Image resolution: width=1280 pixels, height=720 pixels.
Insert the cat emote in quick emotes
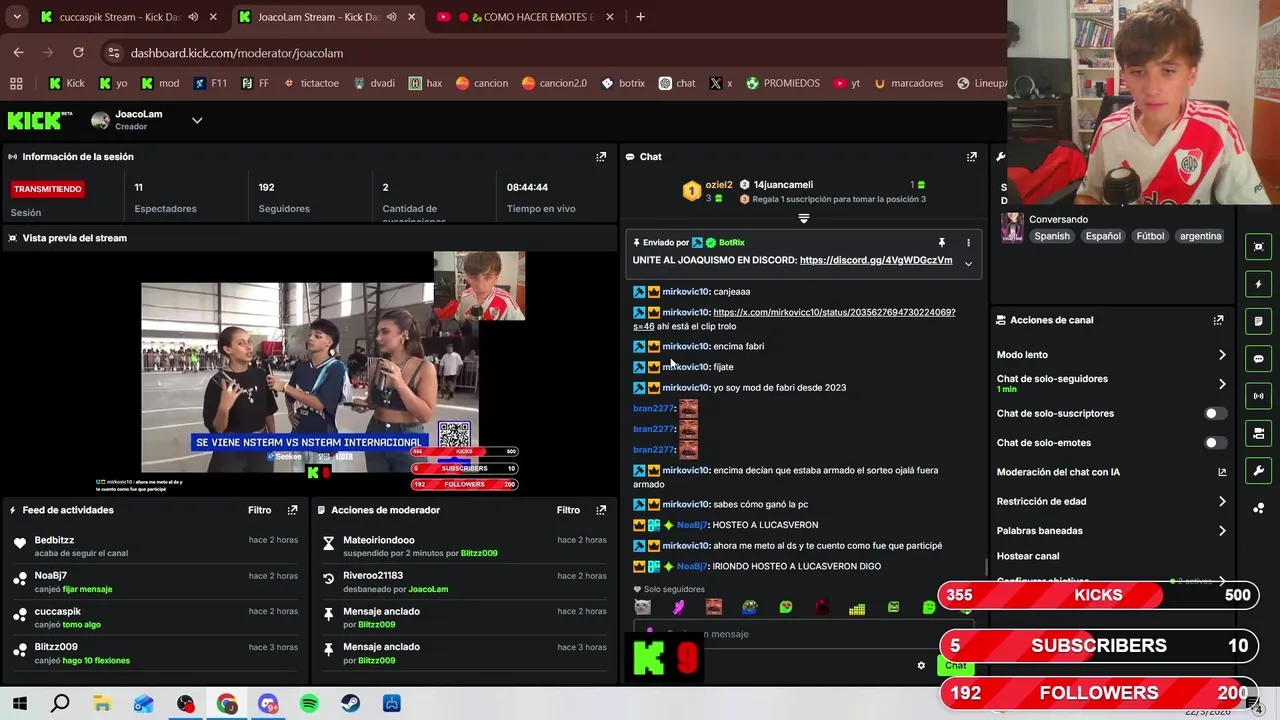[642, 607]
